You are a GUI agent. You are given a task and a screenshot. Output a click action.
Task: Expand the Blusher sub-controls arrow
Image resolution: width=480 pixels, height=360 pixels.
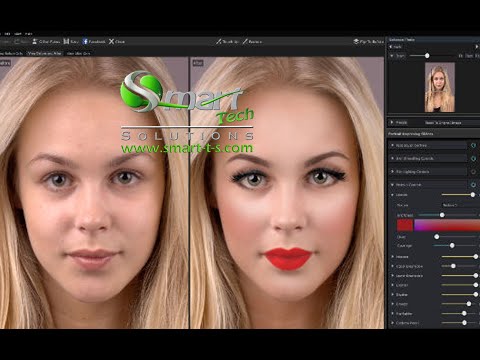[392, 295]
